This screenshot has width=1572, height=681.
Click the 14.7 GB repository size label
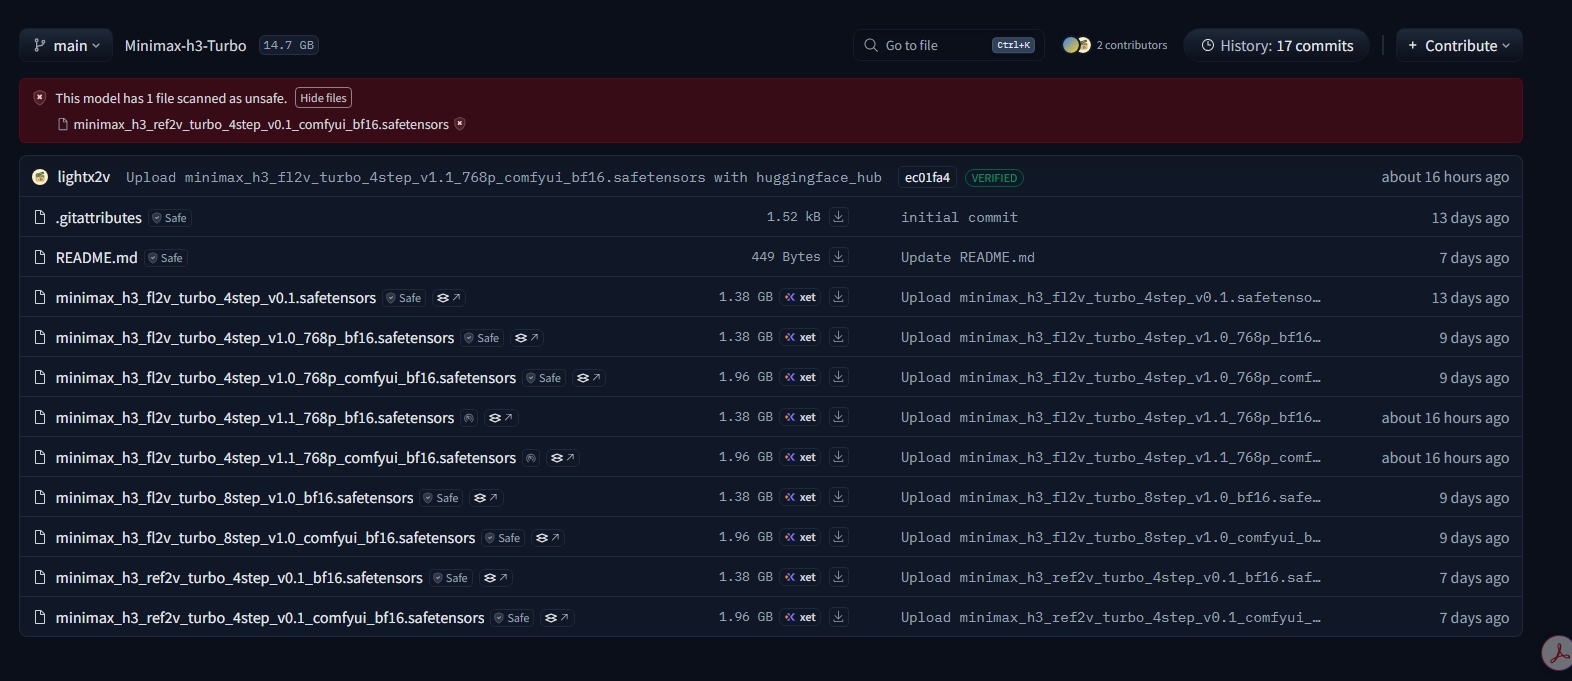(x=289, y=45)
